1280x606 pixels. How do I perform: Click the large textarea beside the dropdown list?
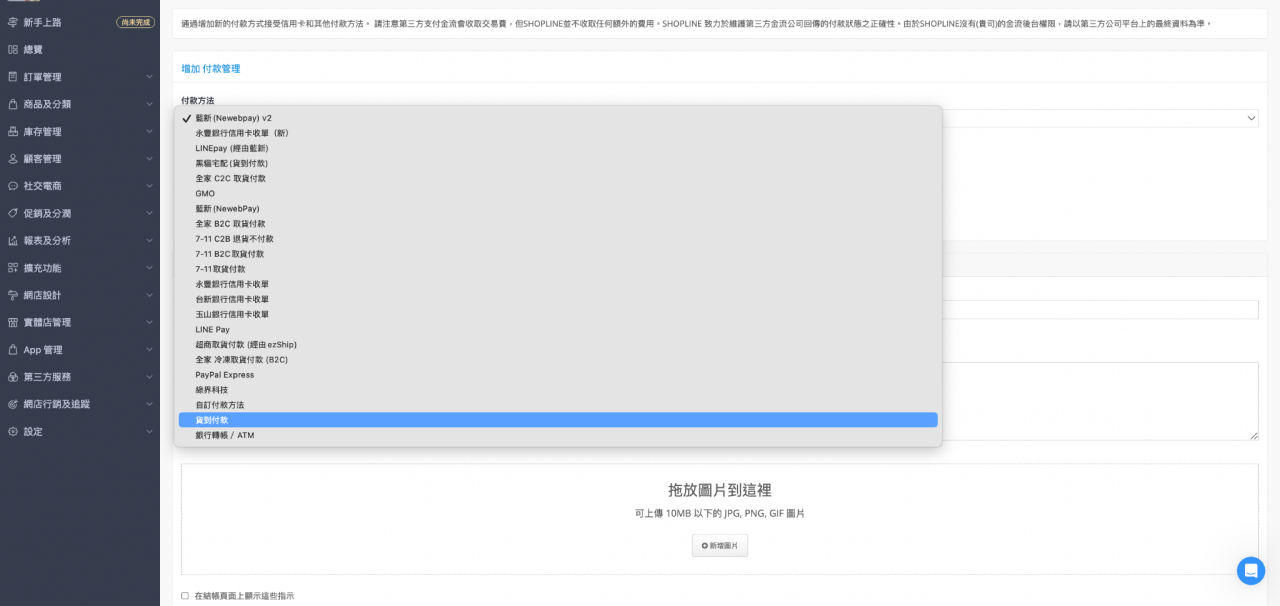[x=1100, y=401]
